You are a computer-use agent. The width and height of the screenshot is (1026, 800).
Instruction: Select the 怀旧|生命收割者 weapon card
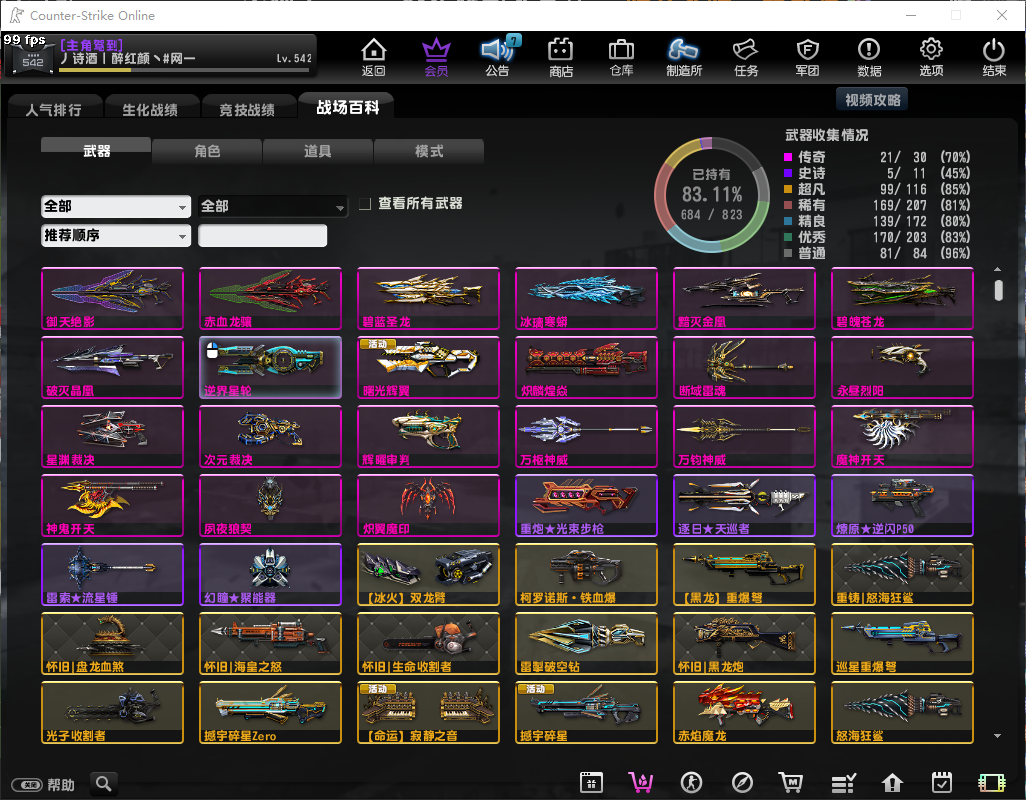click(429, 644)
